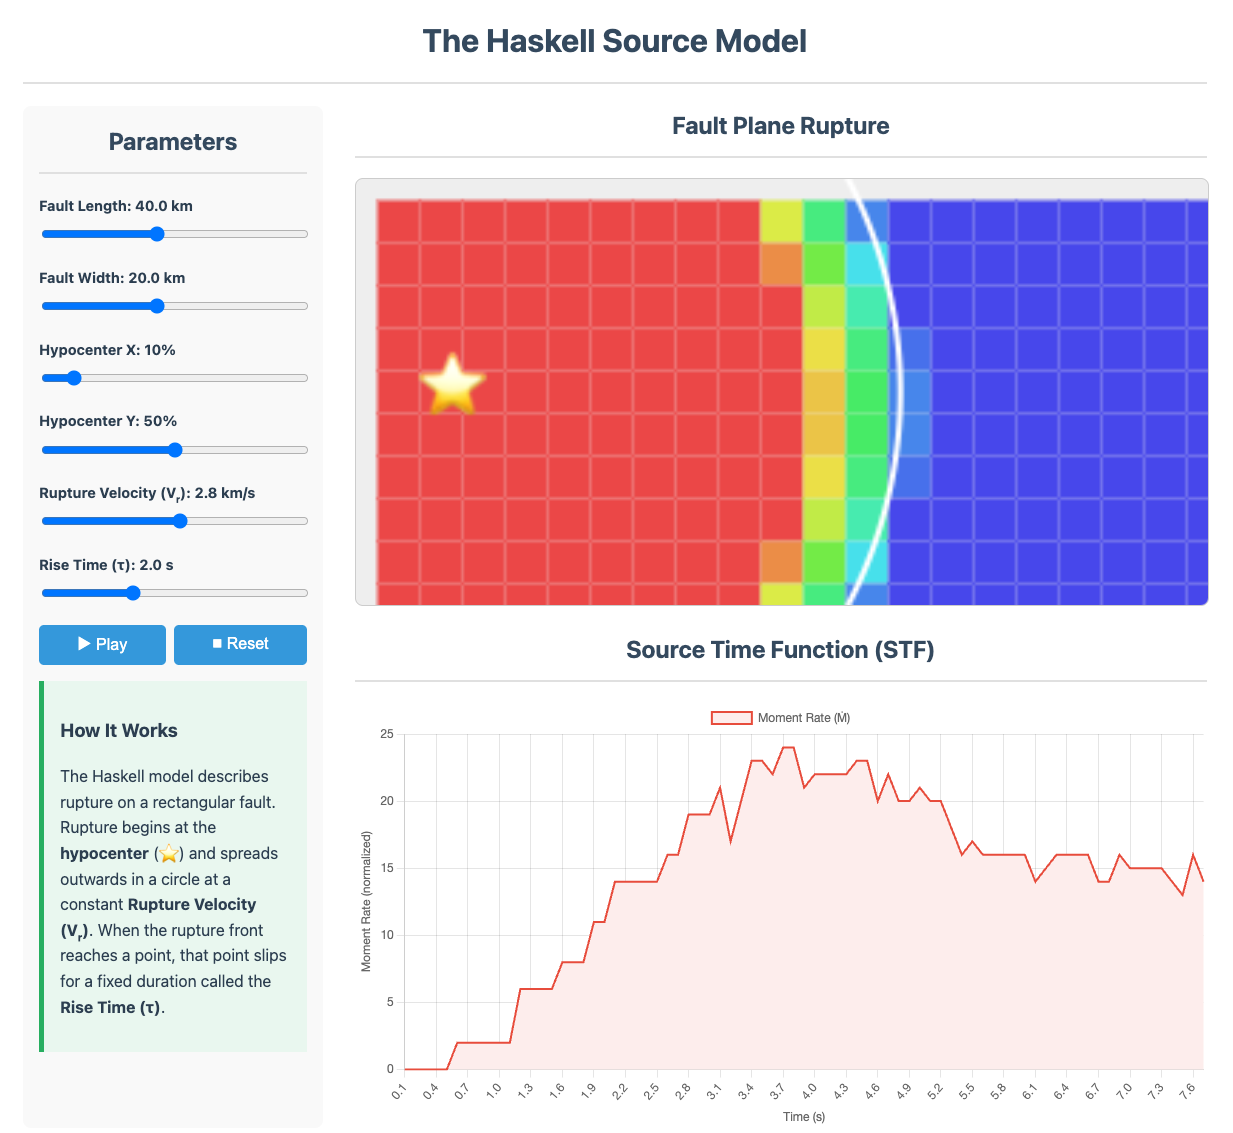Screen dimensions: 1233x1133
Task: Click the Parameters panel title
Action: [172, 142]
